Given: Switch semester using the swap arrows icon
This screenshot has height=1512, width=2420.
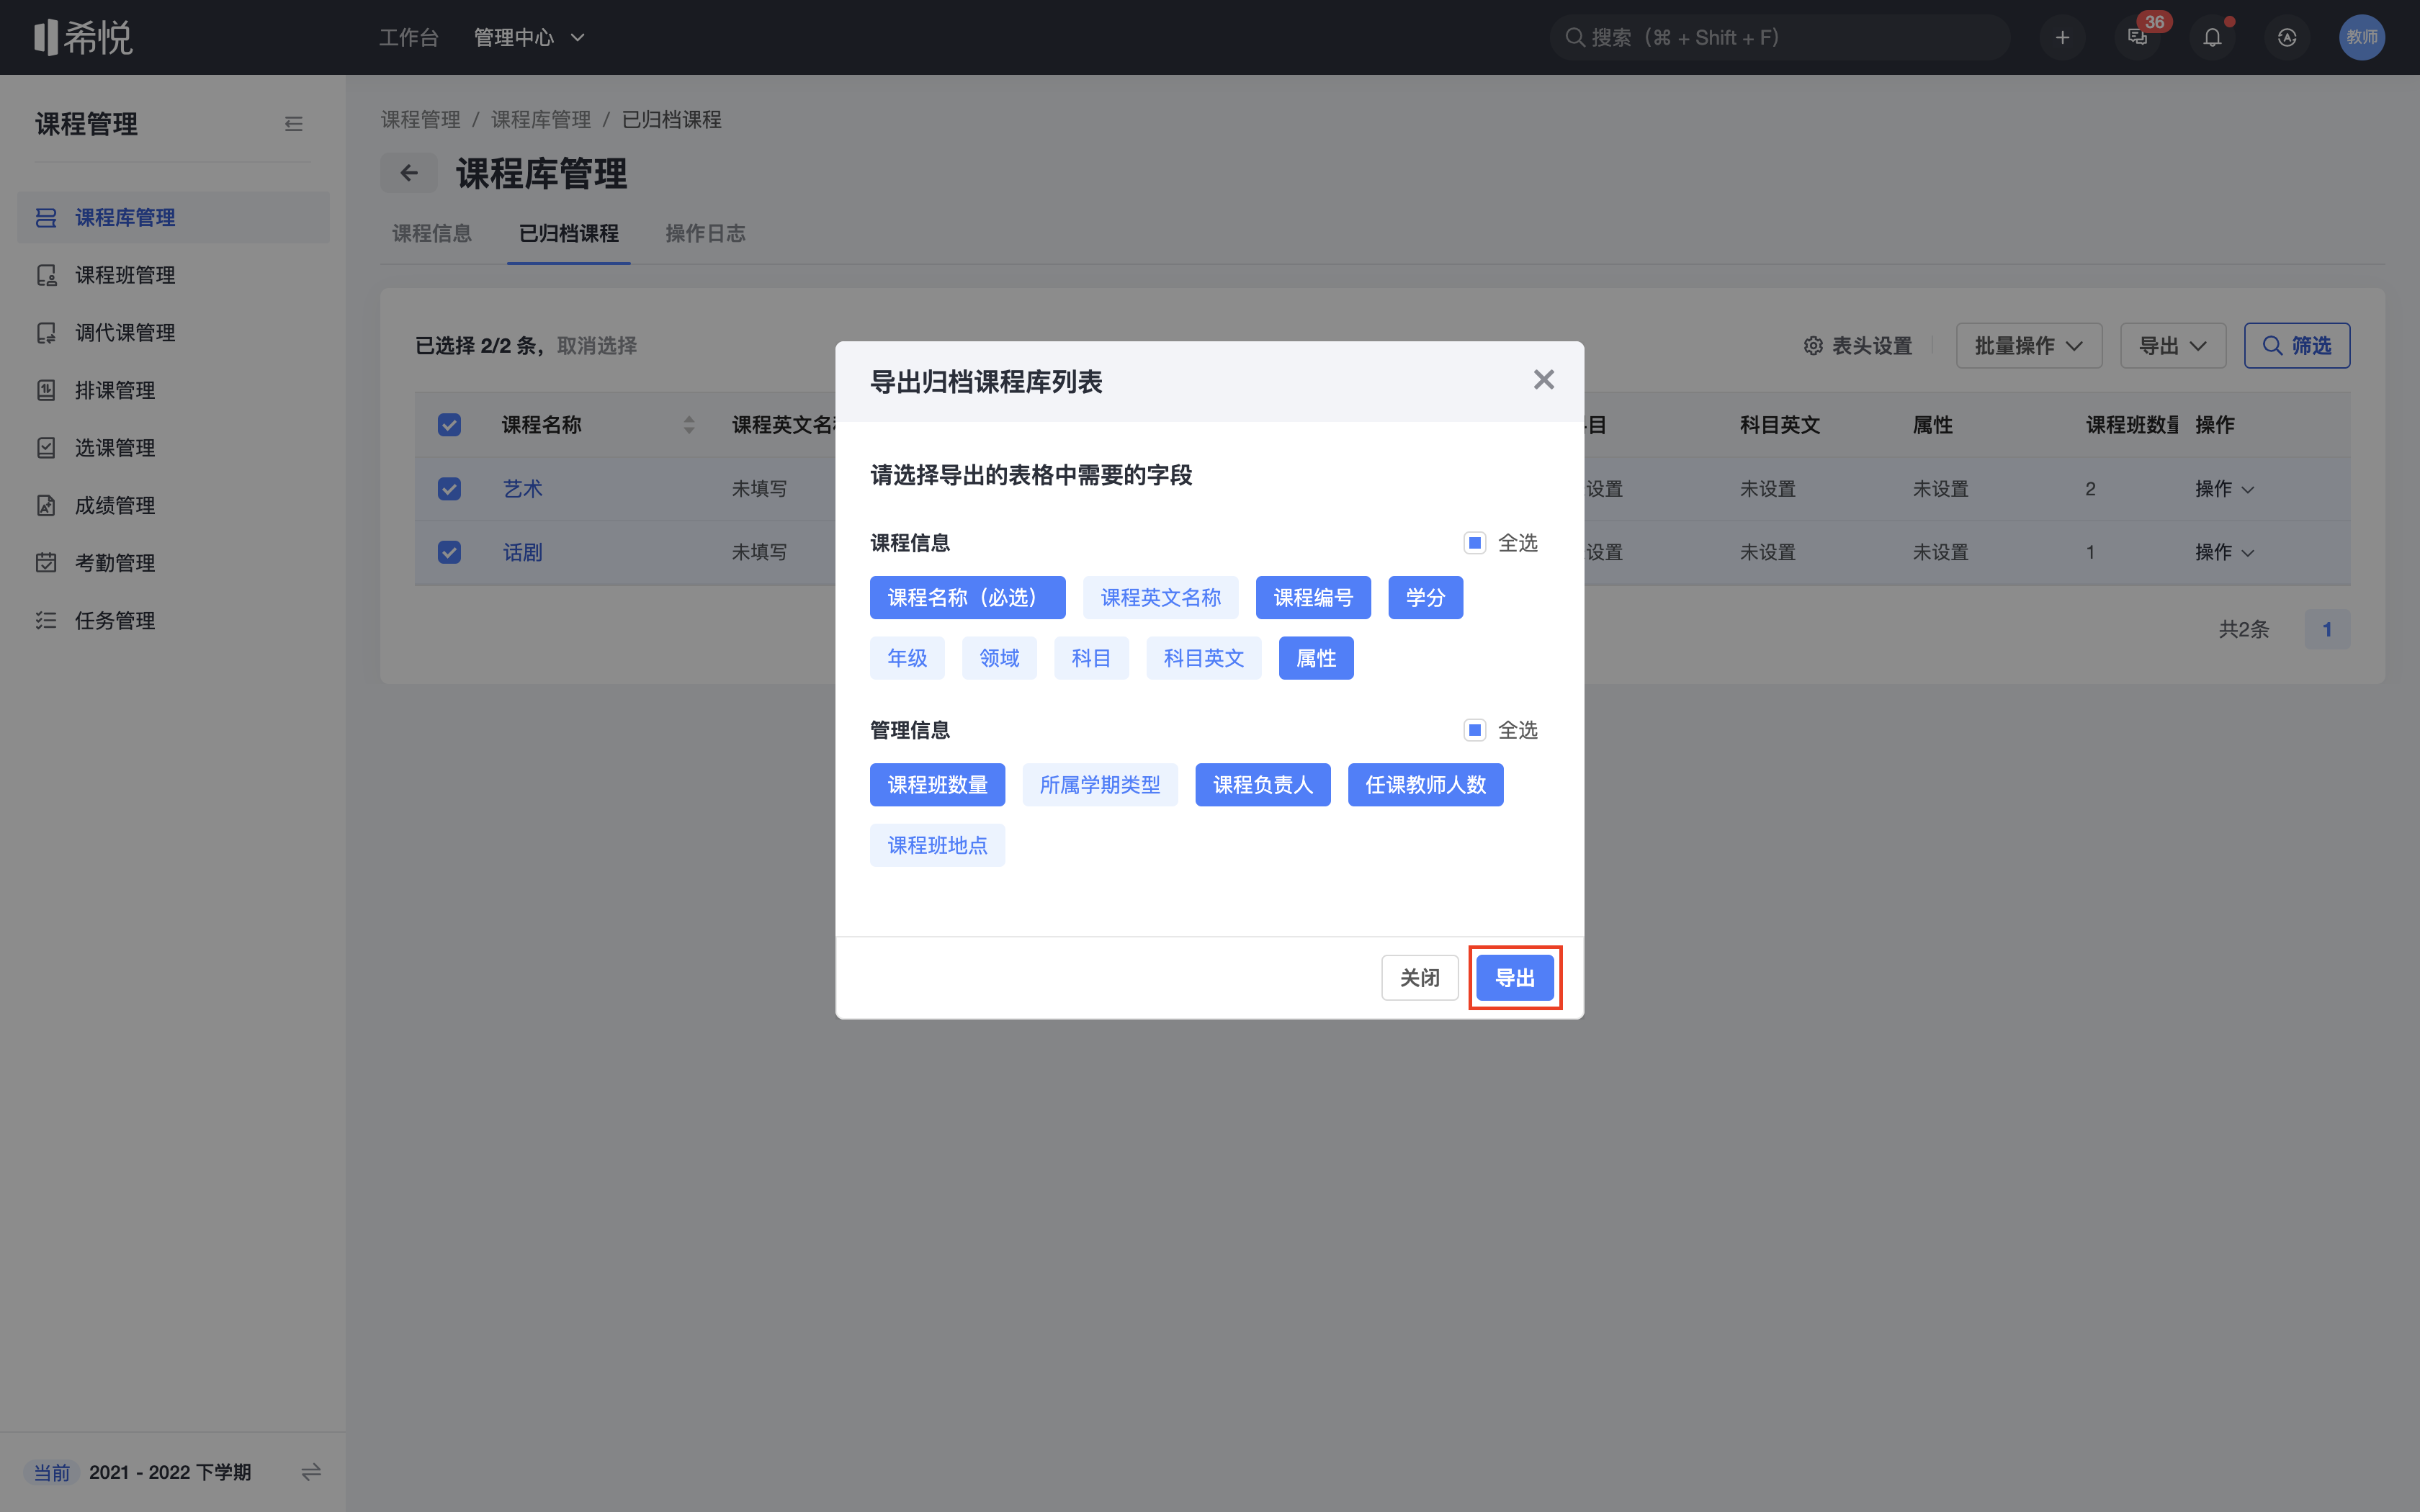Looking at the screenshot, I should 311,1472.
